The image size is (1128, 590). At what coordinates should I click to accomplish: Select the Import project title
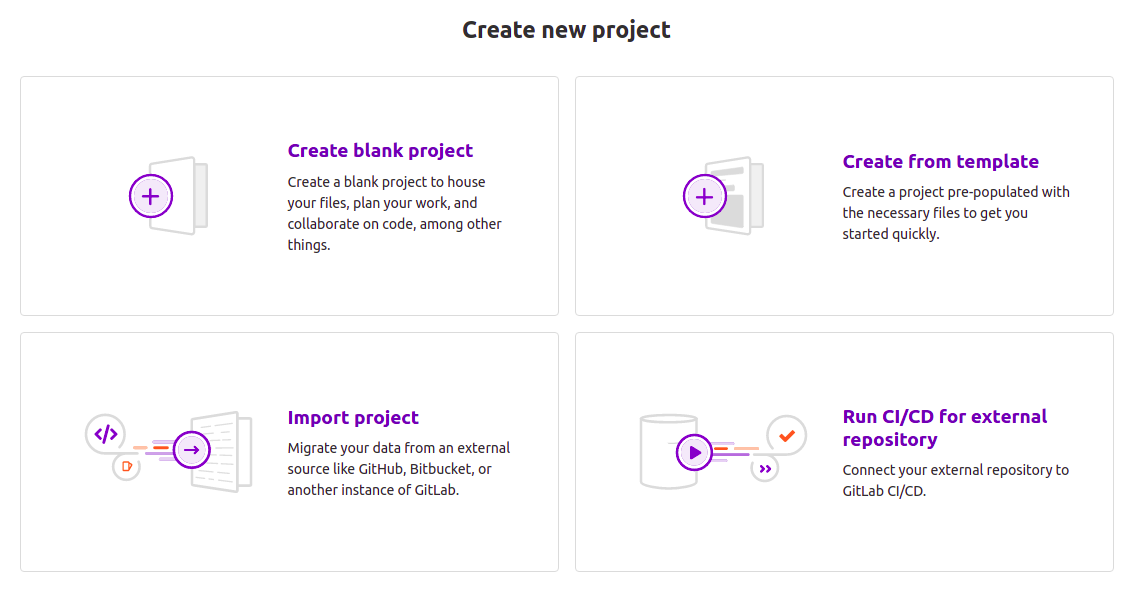tap(353, 418)
